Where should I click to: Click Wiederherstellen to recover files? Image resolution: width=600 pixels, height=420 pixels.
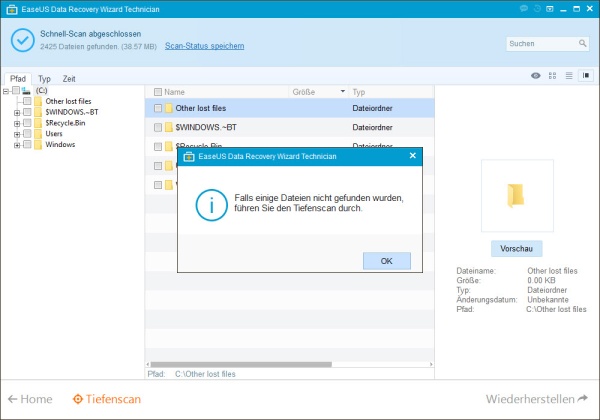537,399
